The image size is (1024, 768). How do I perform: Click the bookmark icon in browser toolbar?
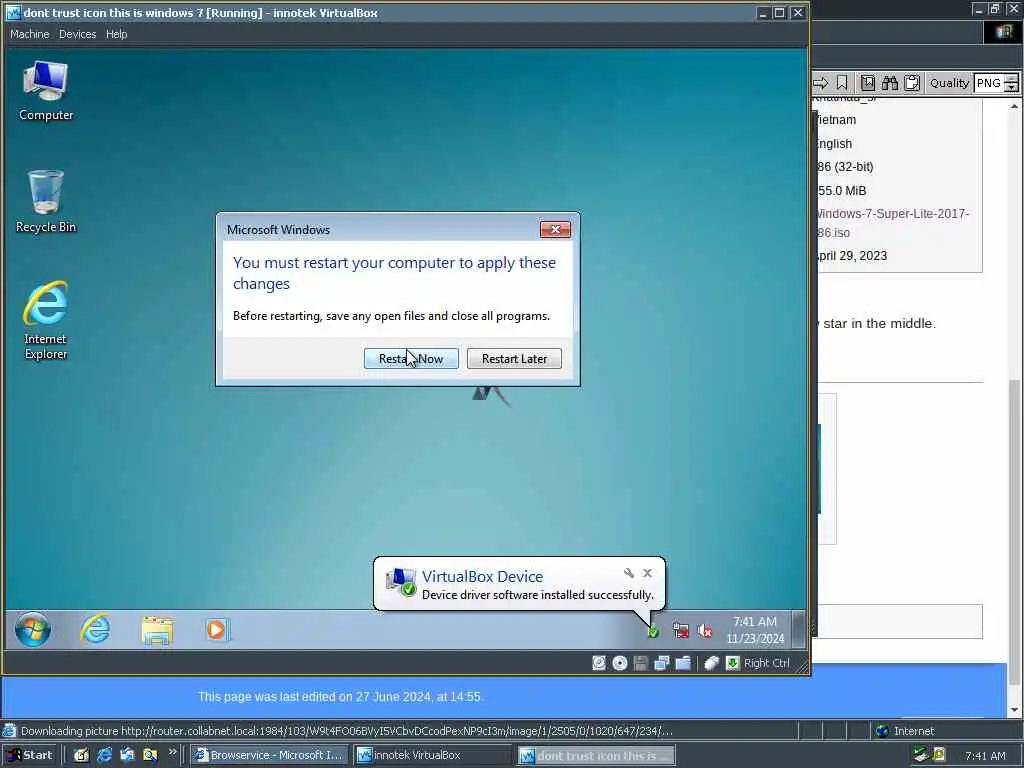(x=842, y=83)
